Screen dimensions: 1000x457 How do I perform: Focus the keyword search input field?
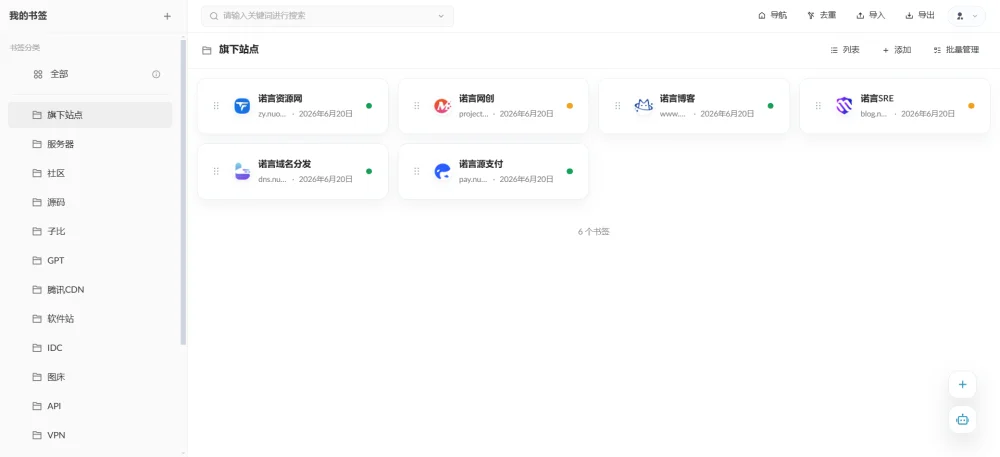(325, 17)
